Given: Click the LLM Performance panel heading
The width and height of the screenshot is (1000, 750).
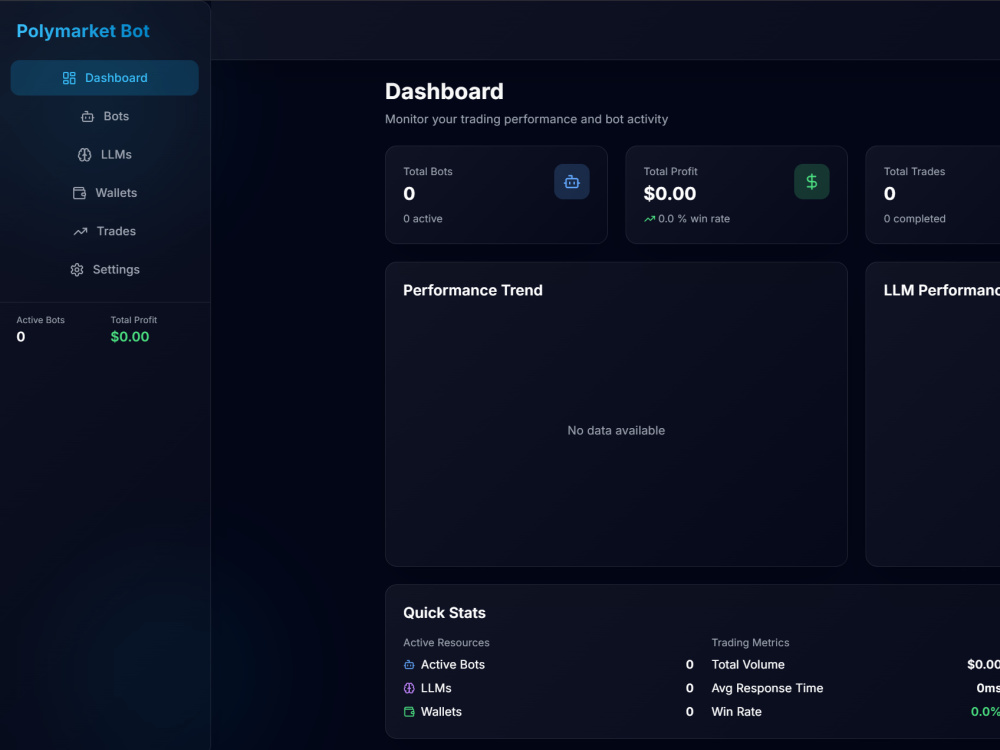Looking at the screenshot, I should pyautogui.click(x=941, y=290).
